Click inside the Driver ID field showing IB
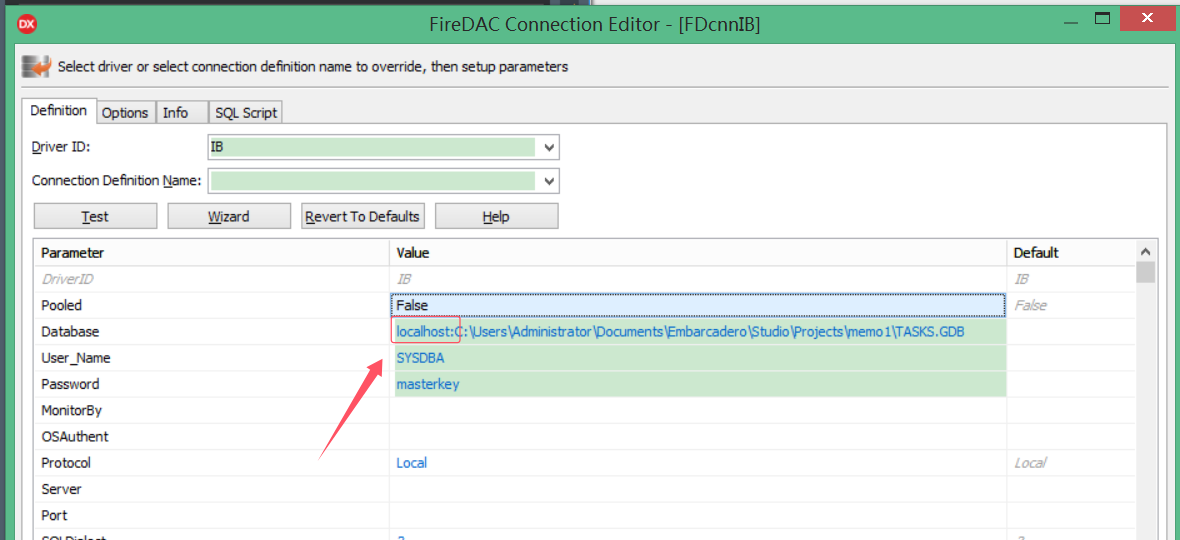The height and width of the screenshot is (540, 1180). click(x=373, y=147)
